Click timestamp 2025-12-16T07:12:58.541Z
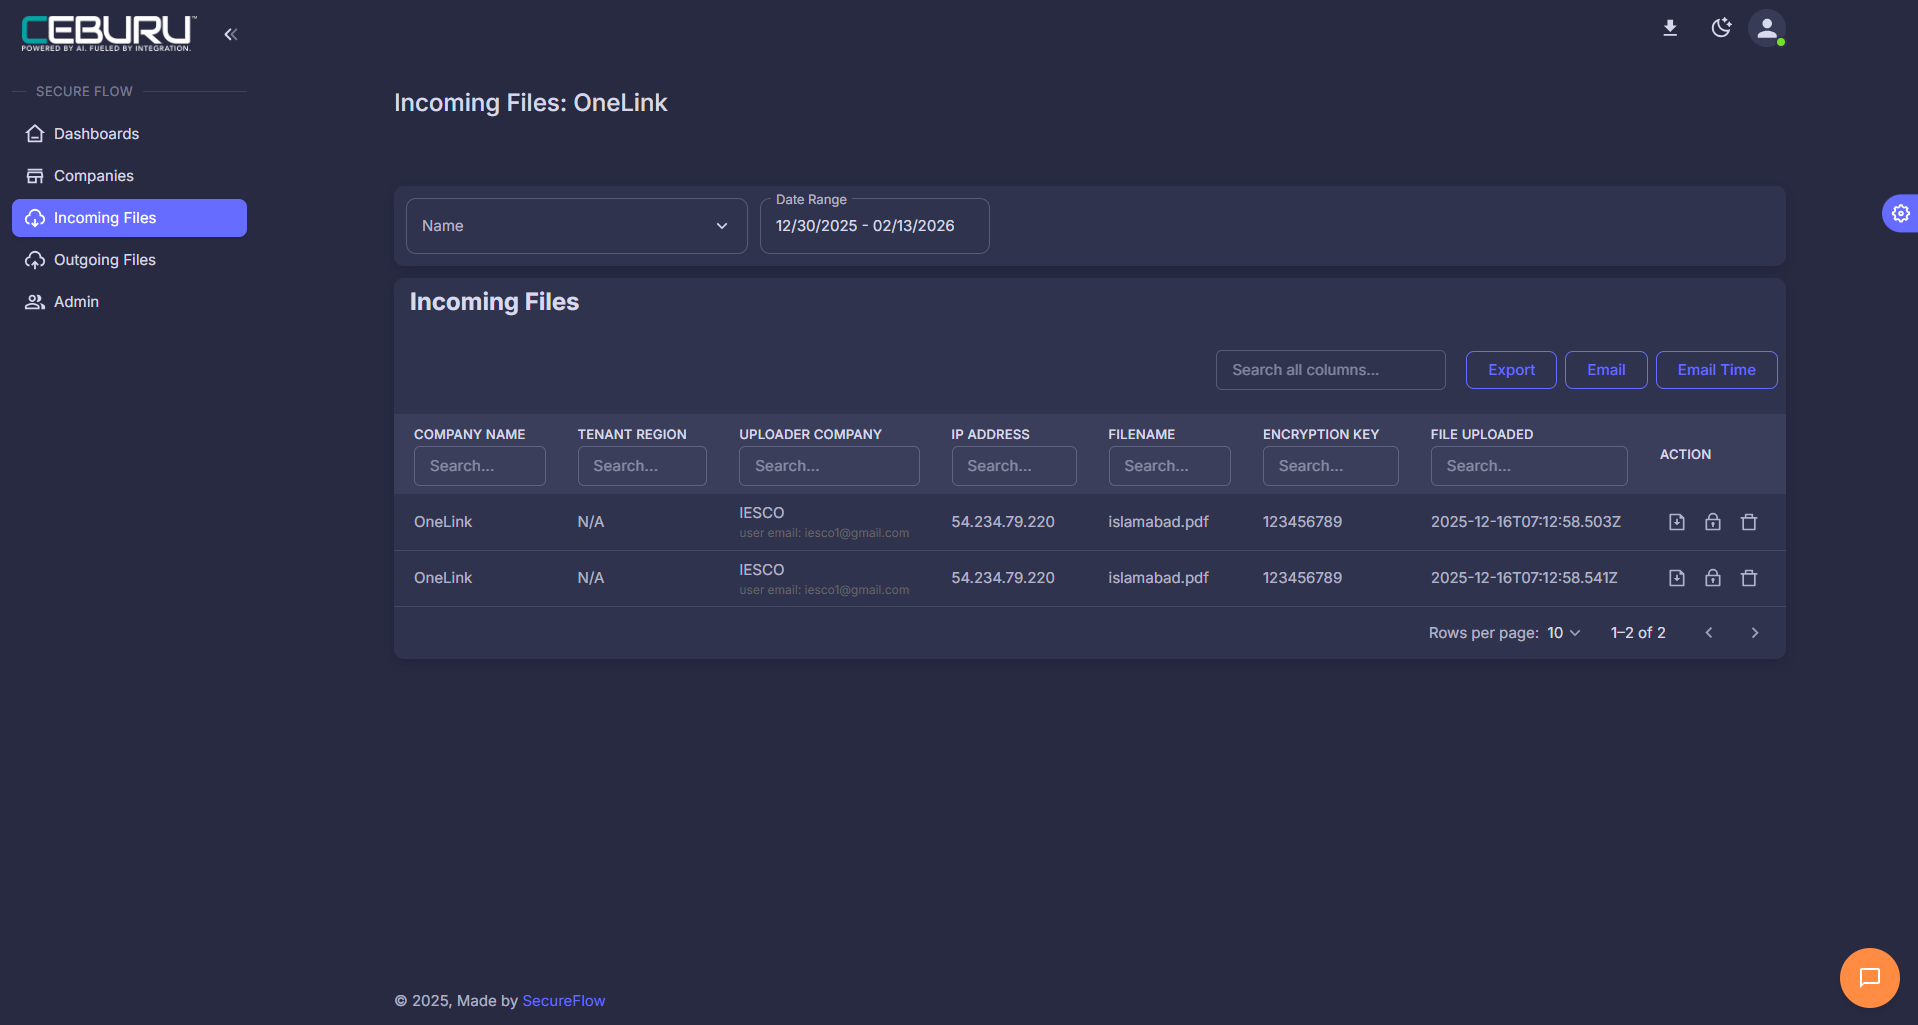The image size is (1918, 1025). [x=1524, y=578]
